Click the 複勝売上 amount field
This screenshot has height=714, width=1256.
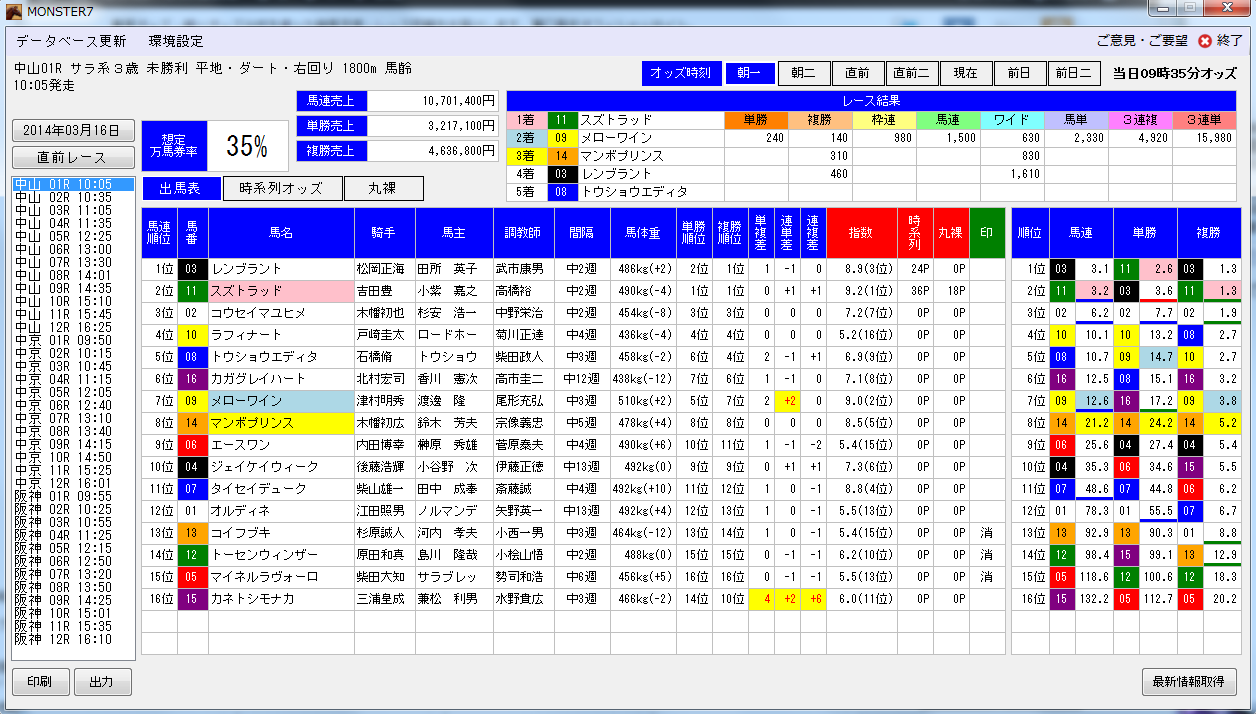[x=432, y=151]
